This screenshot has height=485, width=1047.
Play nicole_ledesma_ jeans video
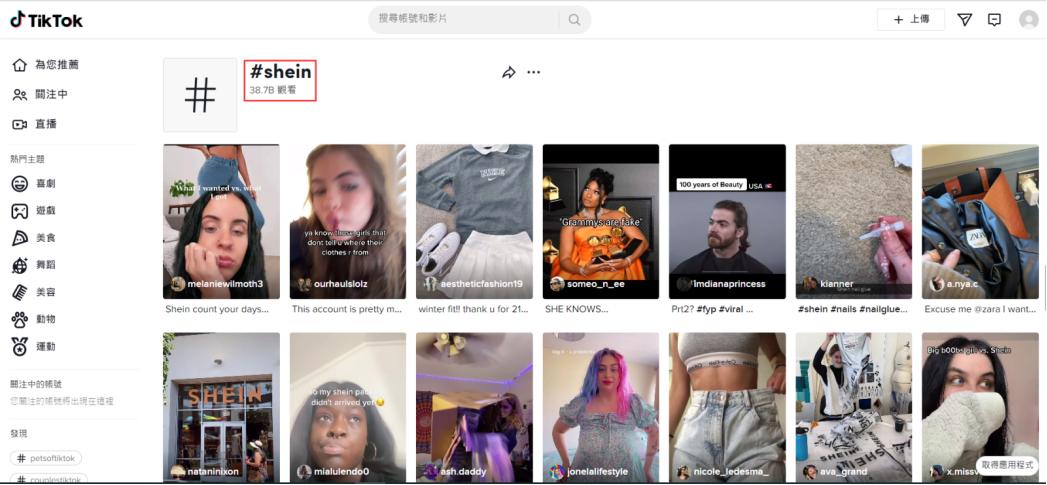tap(727, 408)
